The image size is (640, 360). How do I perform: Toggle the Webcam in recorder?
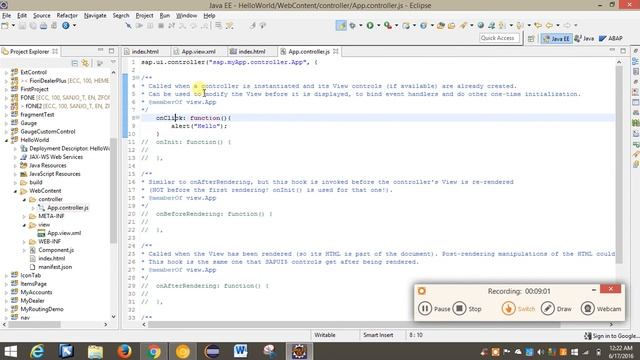click(601, 309)
